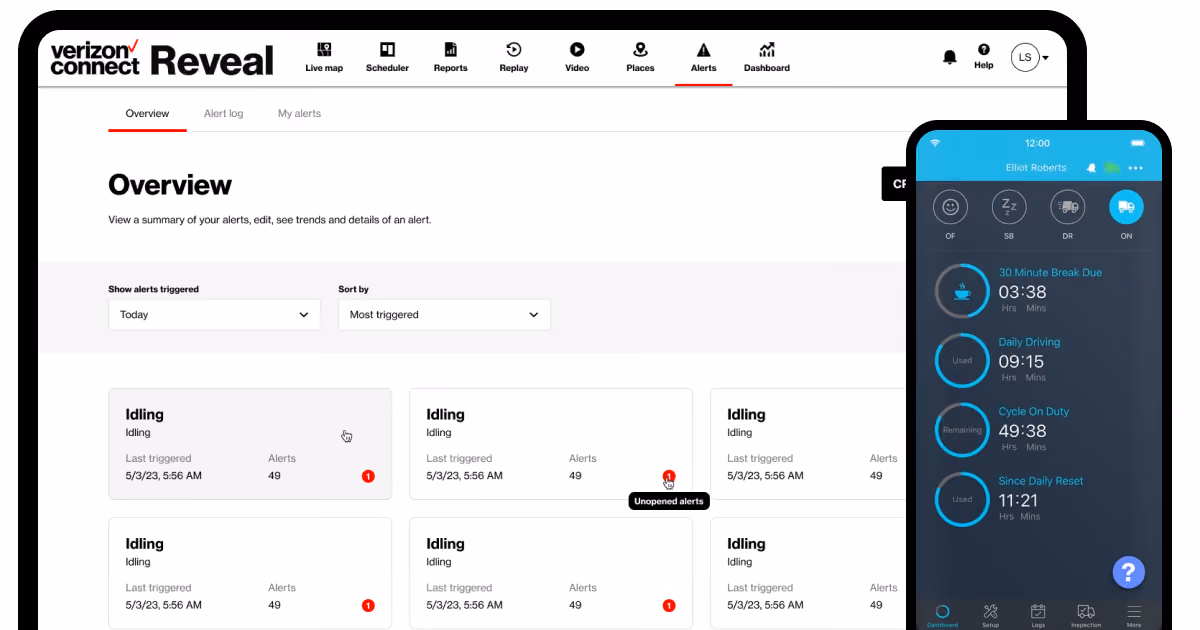Navigate to Places
The width and height of the screenshot is (1200, 630).
pyautogui.click(x=640, y=57)
